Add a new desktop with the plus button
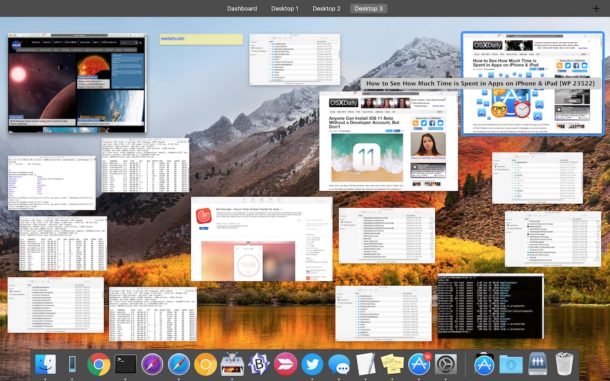Screen dimensions: 610x381 (596, 9)
